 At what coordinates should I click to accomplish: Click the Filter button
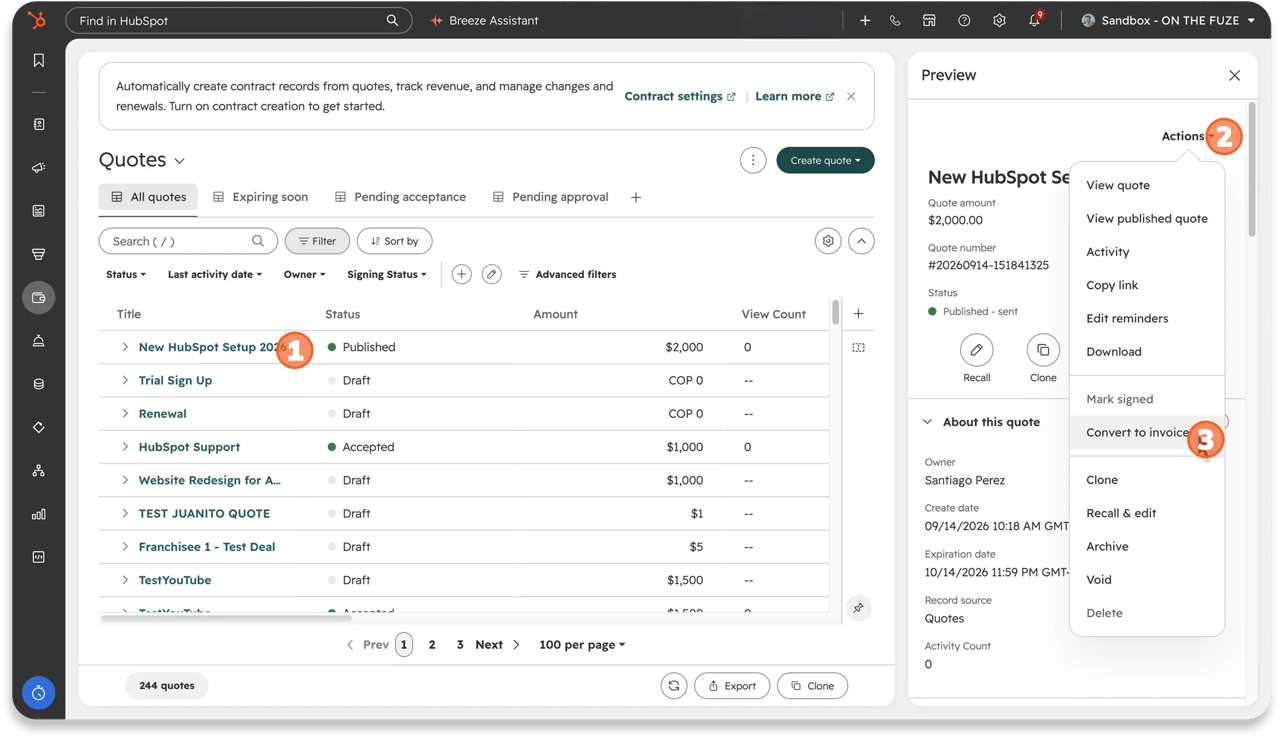(x=317, y=241)
